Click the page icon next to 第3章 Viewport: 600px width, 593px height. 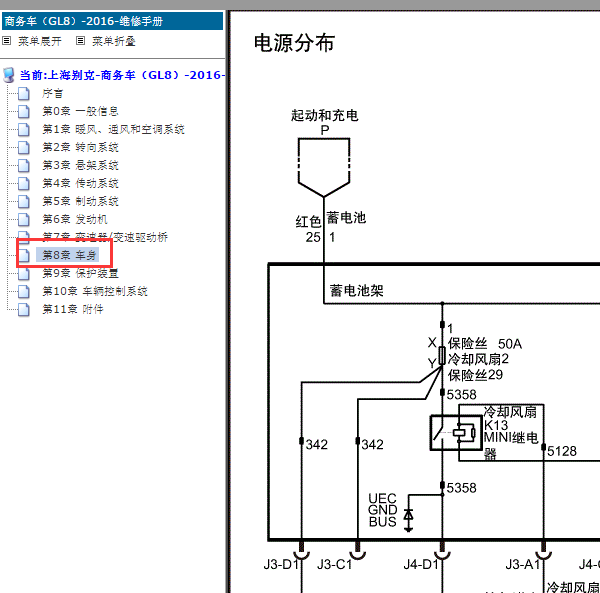click(24, 165)
